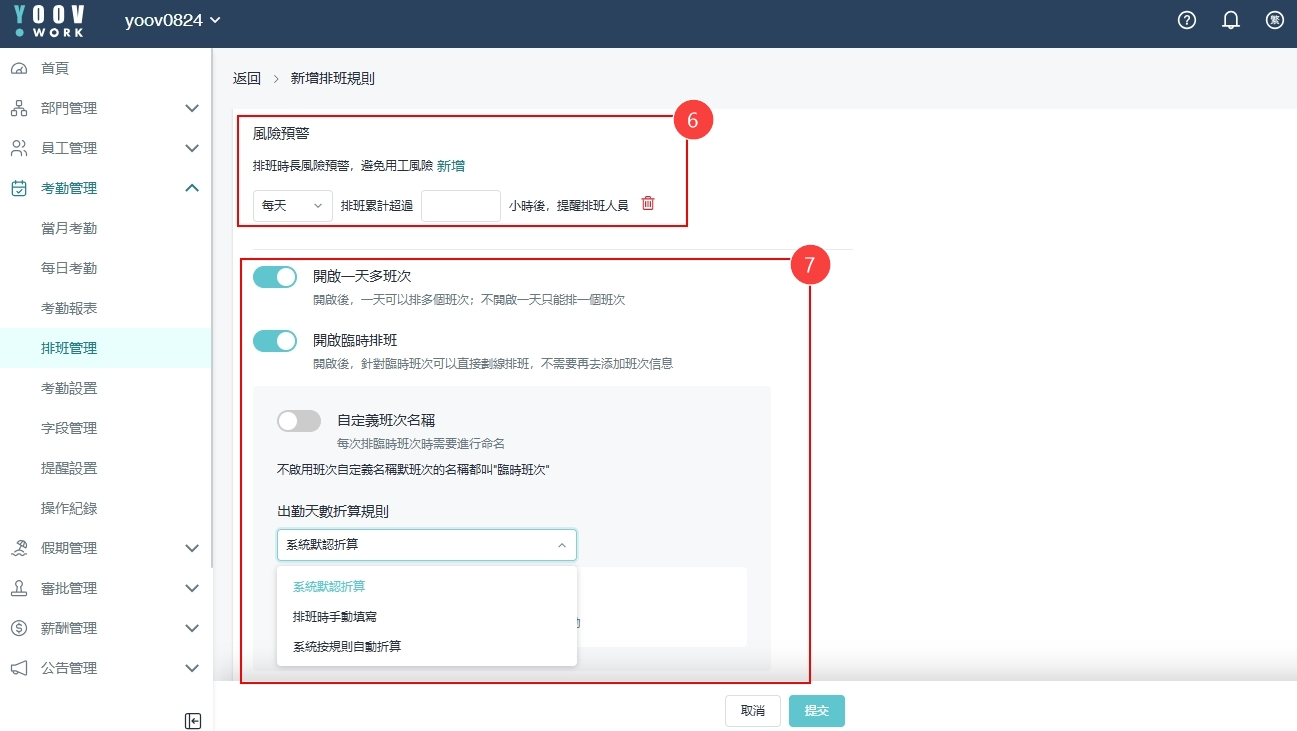Disable the 開啟臨時排班 switch
Screen dimensions: 1297x731
click(x=275, y=341)
